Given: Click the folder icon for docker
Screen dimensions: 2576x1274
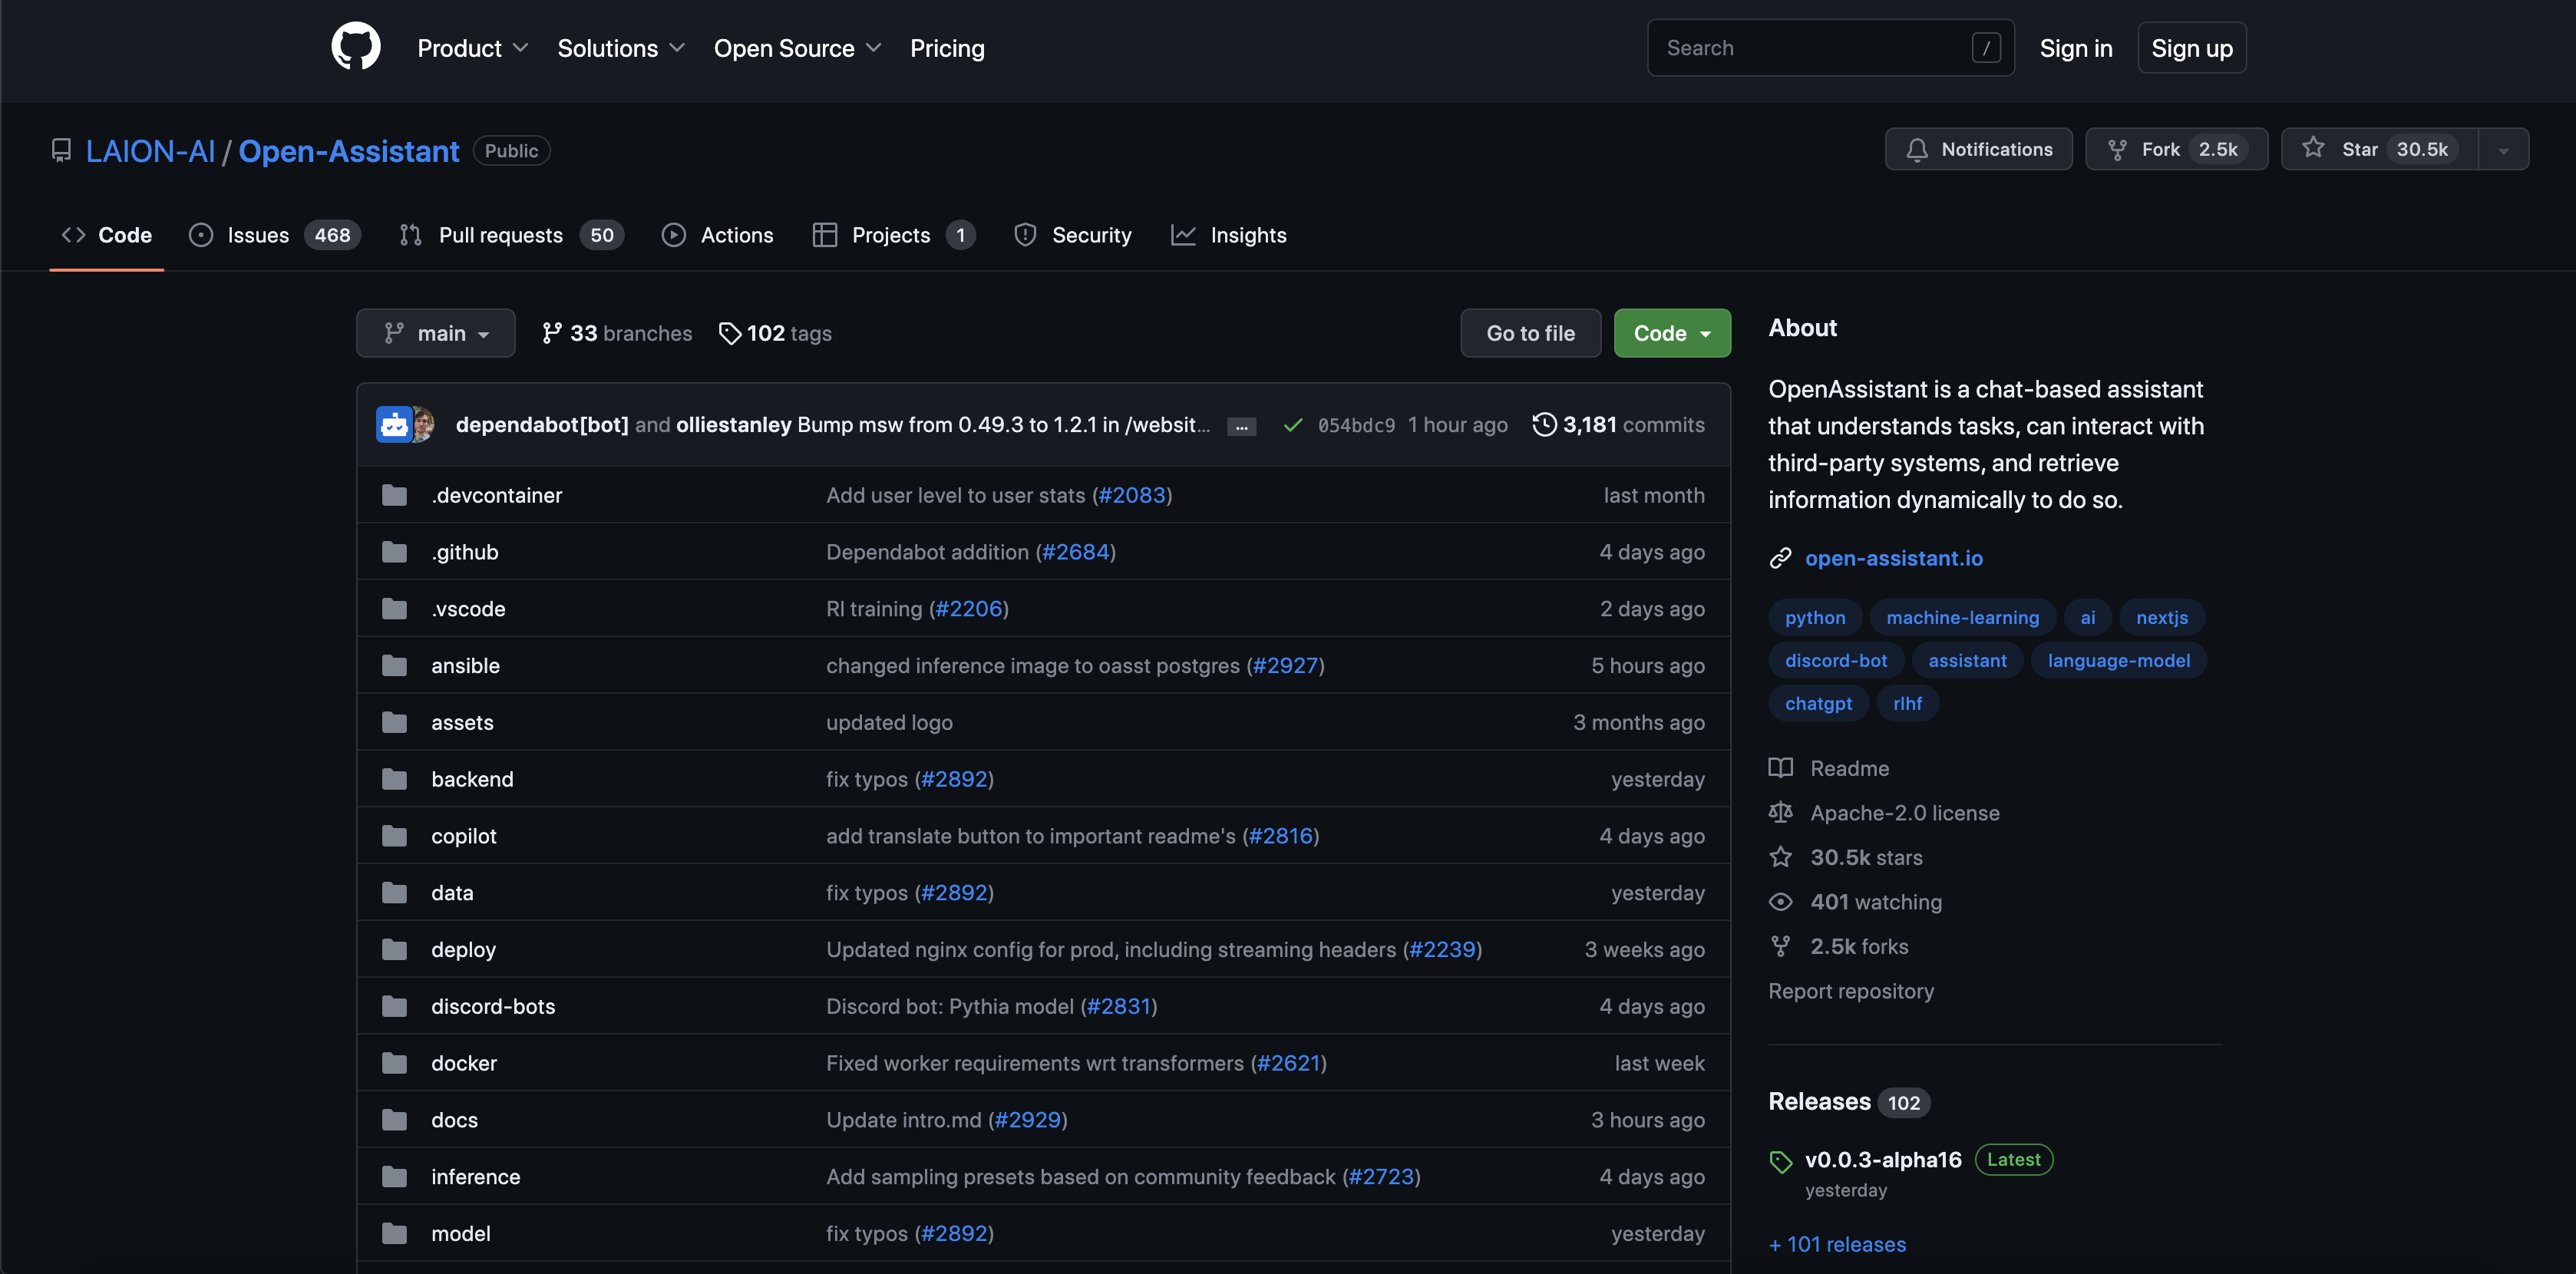Looking at the screenshot, I should tap(394, 1063).
